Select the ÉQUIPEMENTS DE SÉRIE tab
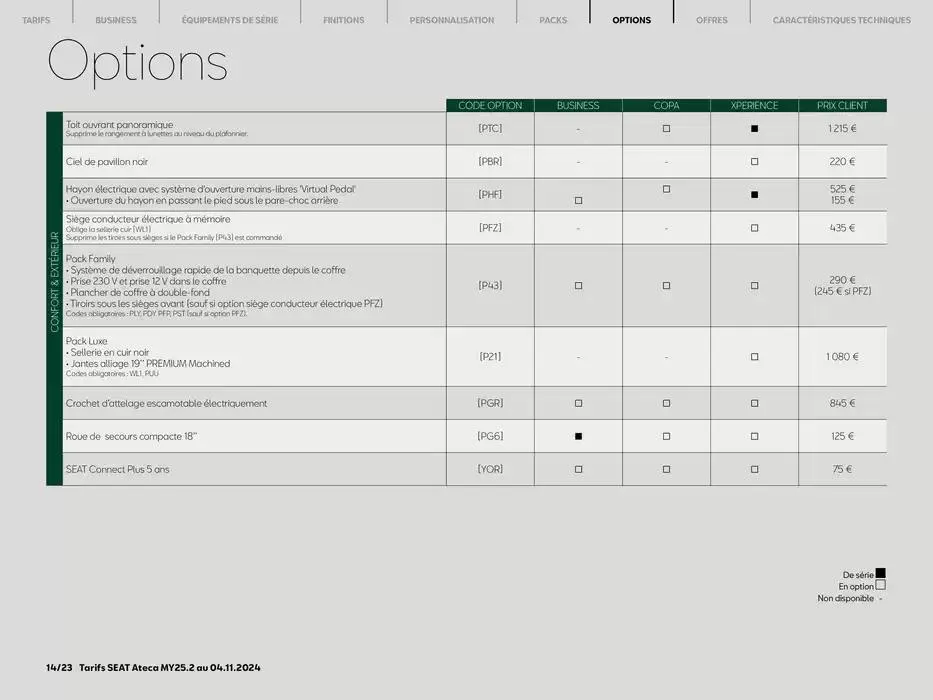 click(x=230, y=20)
